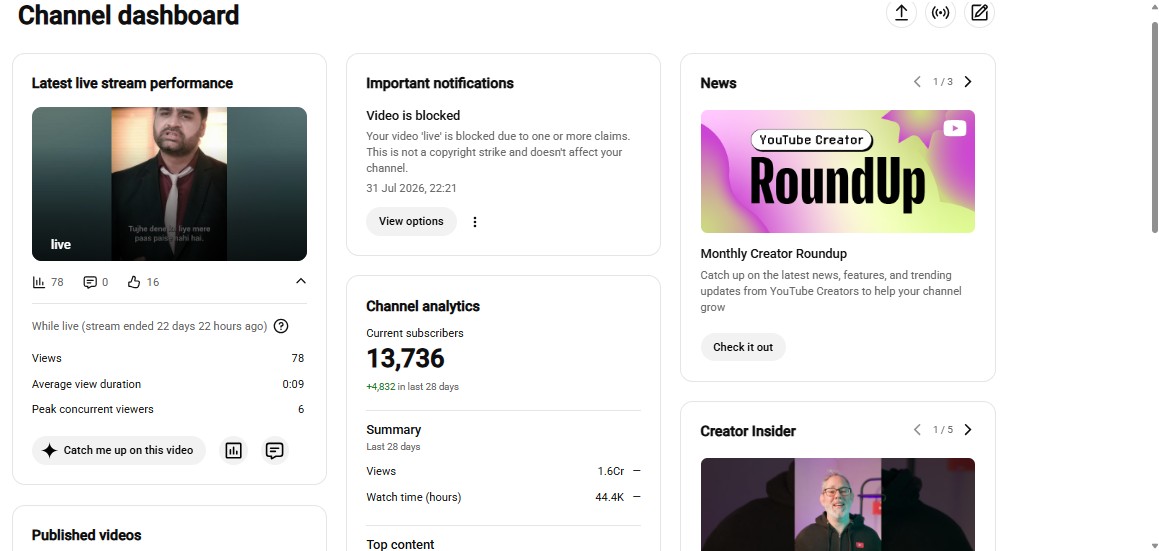Screen dimensions: 1159x551
Task: Show previous Creator Insider item
Action: point(917,430)
